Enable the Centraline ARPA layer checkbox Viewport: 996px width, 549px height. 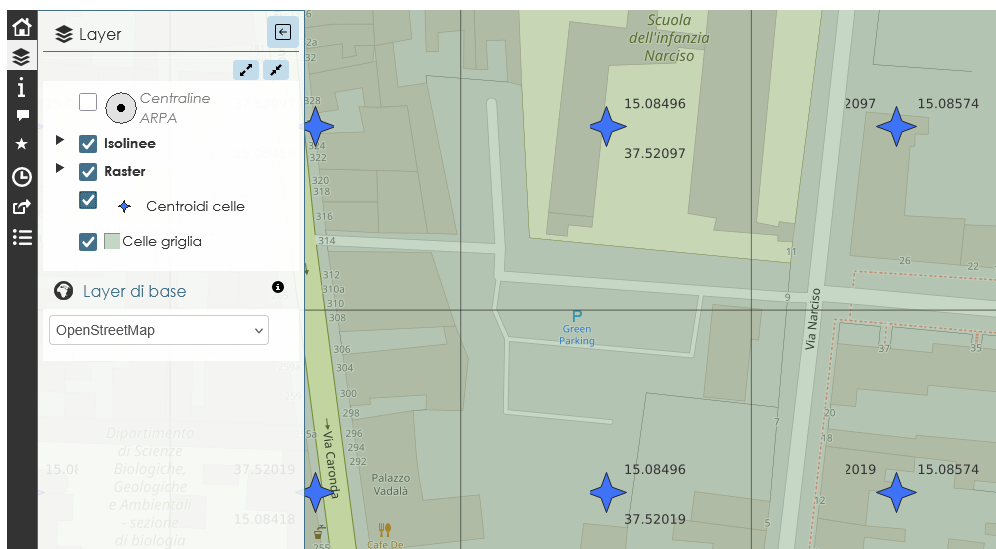(x=88, y=102)
